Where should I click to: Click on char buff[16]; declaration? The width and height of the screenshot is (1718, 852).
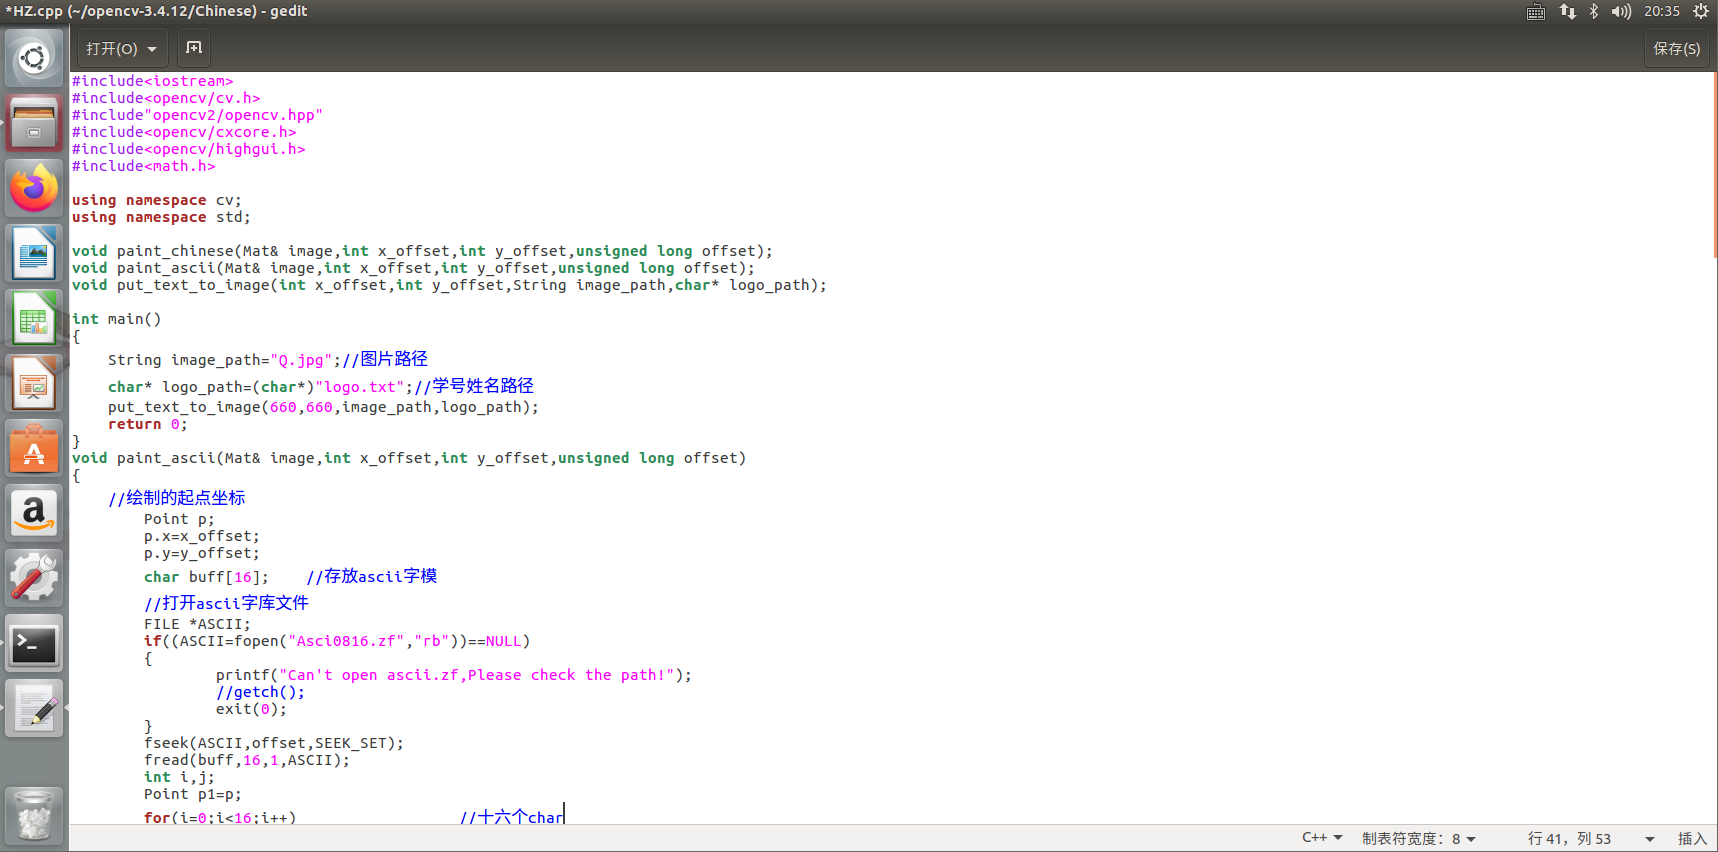coord(206,577)
